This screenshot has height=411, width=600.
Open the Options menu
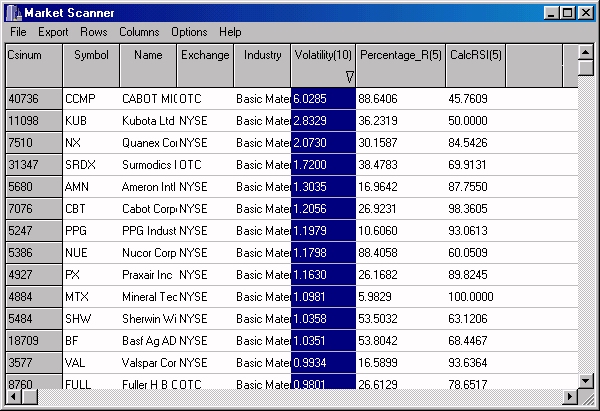[x=189, y=32]
